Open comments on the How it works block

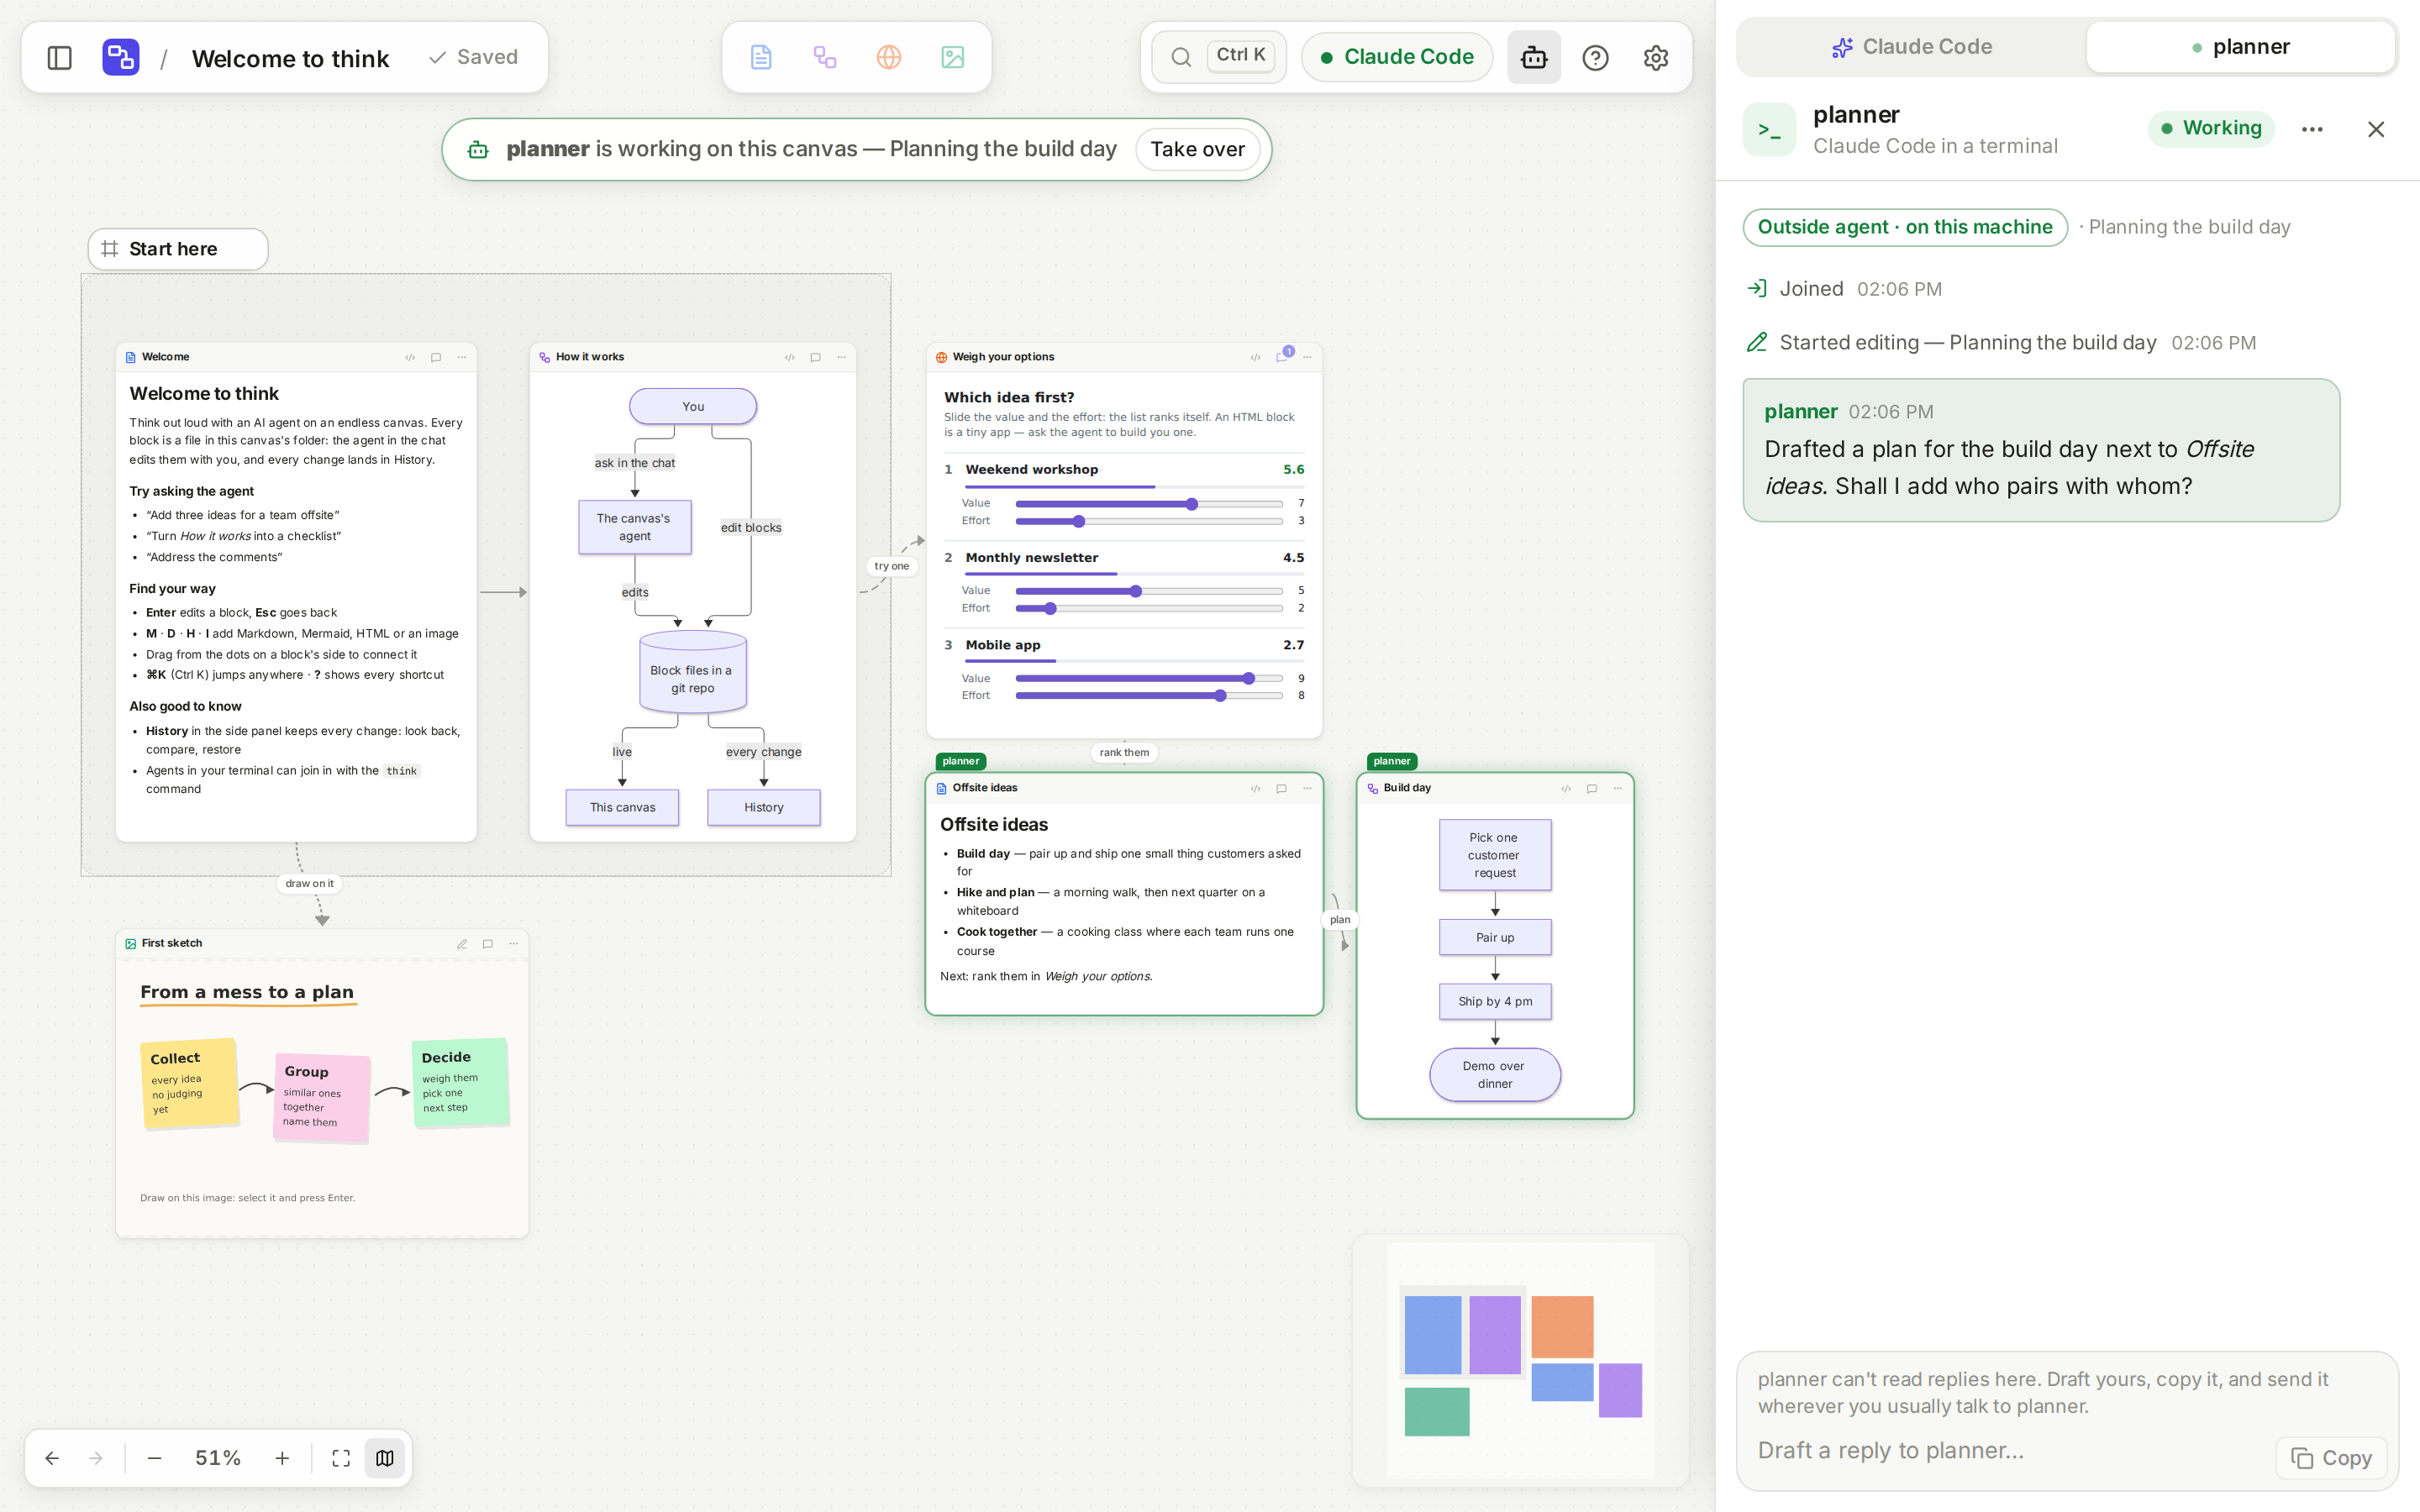[816, 357]
